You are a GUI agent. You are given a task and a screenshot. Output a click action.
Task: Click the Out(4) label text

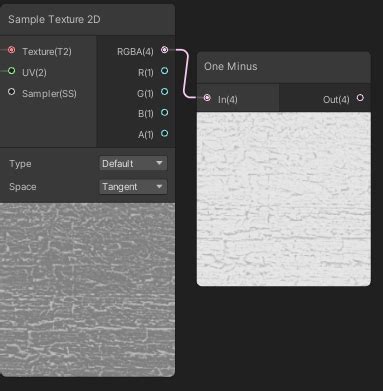click(x=336, y=99)
